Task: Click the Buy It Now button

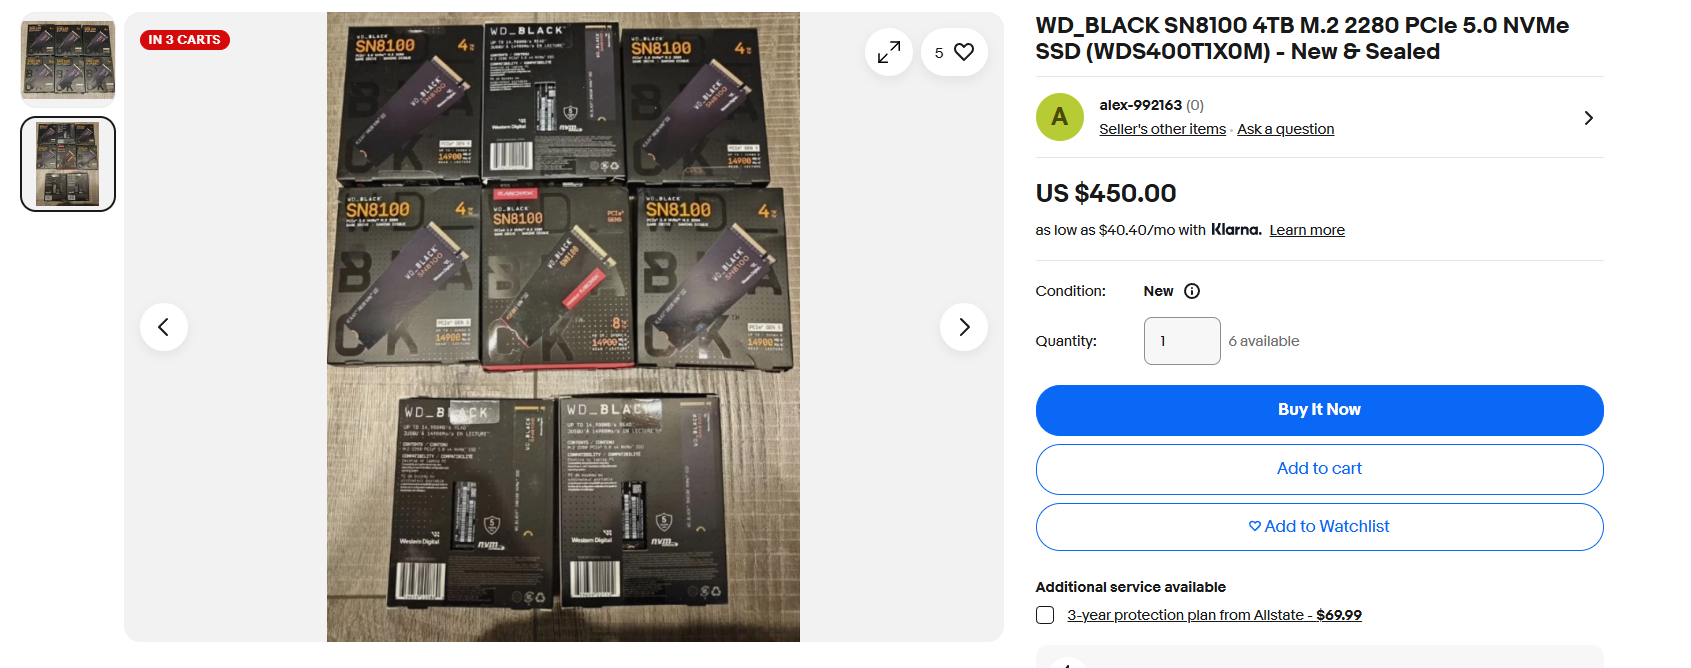Action: 1320,410
